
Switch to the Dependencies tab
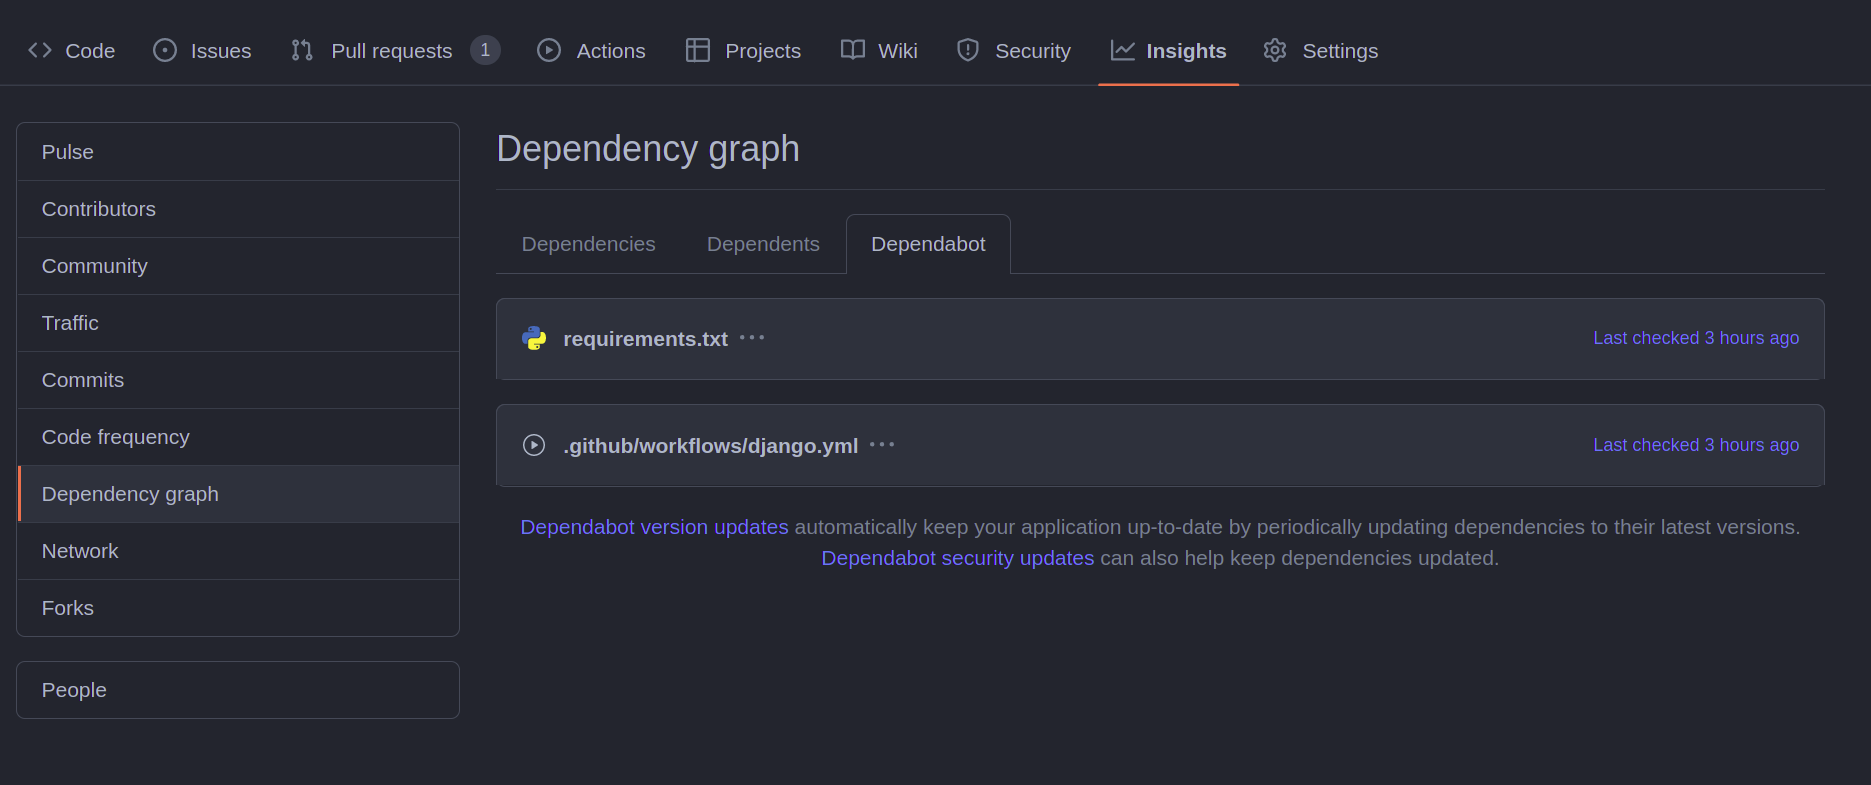(589, 244)
